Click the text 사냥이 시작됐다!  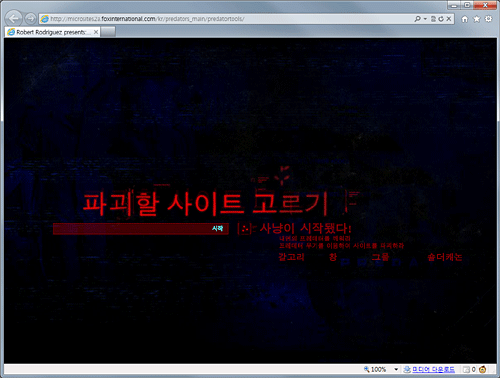305,228
